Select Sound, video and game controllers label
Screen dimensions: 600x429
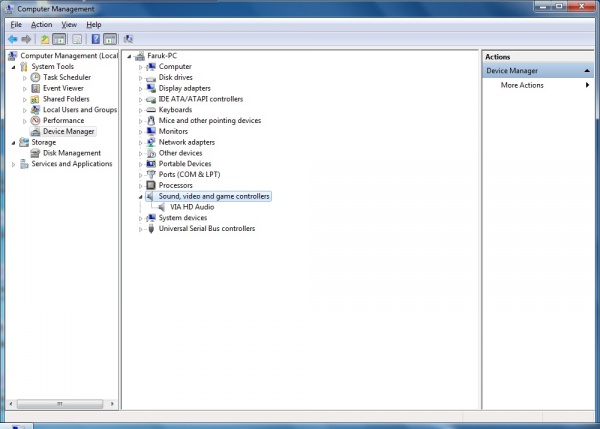tap(214, 196)
